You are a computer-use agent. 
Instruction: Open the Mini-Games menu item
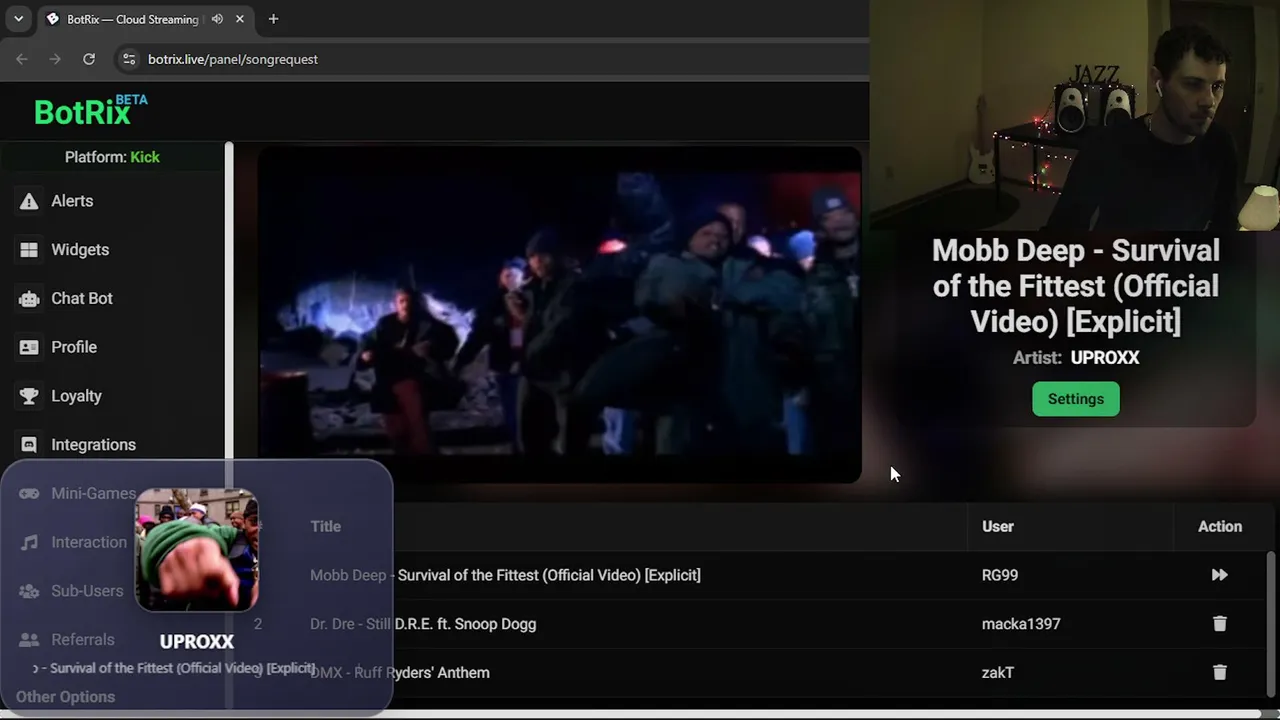pyautogui.click(x=93, y=494)
